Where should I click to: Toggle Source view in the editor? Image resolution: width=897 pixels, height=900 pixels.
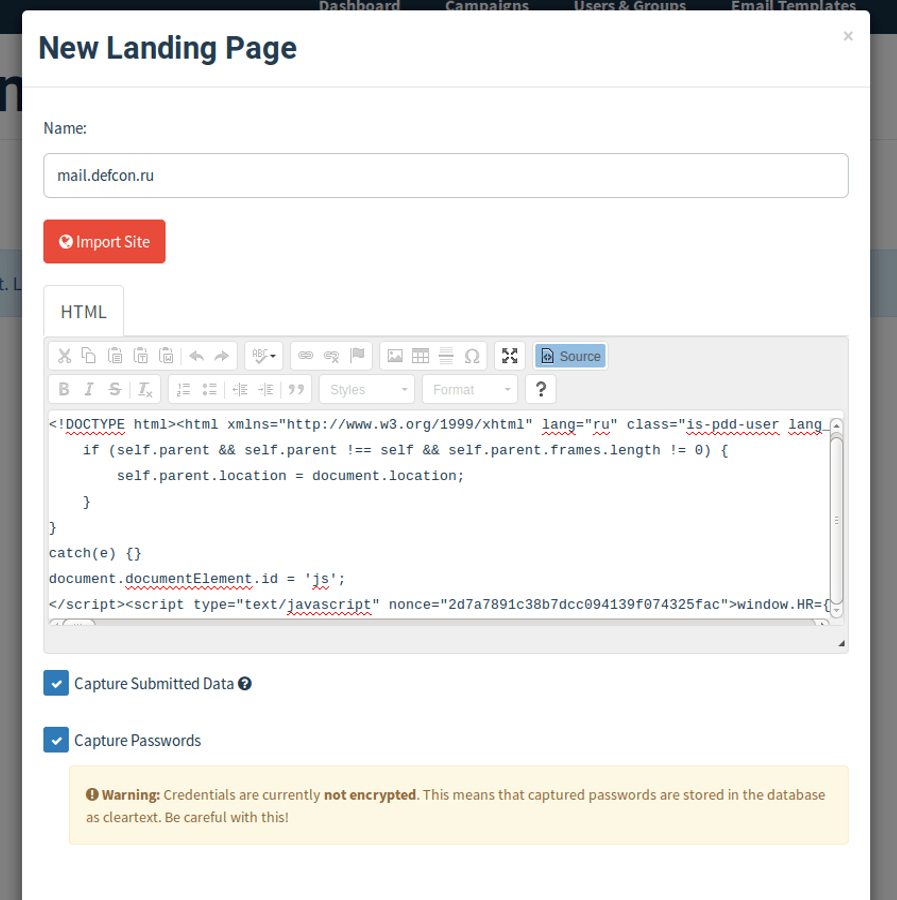570,356
